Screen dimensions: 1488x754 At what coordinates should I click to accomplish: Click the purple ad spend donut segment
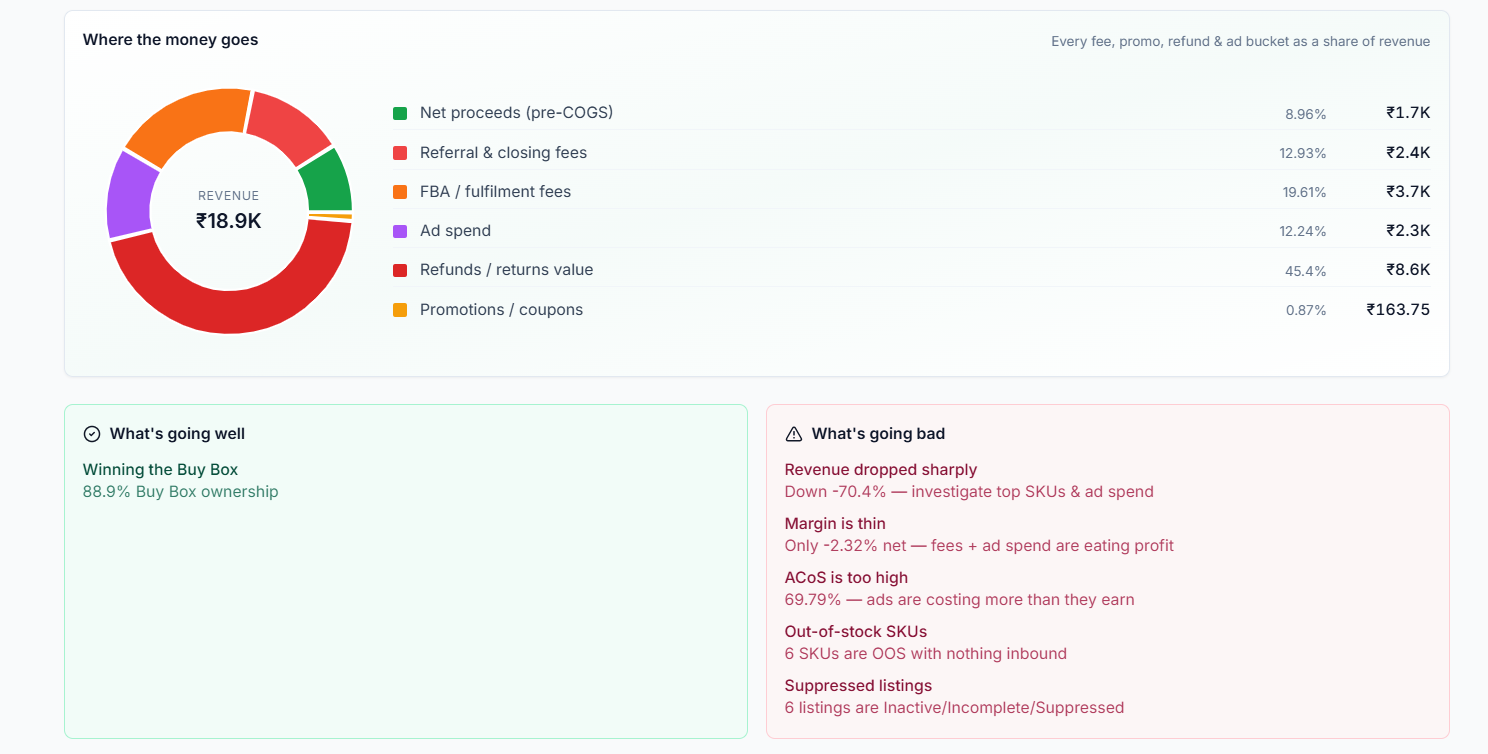[130, 197]
